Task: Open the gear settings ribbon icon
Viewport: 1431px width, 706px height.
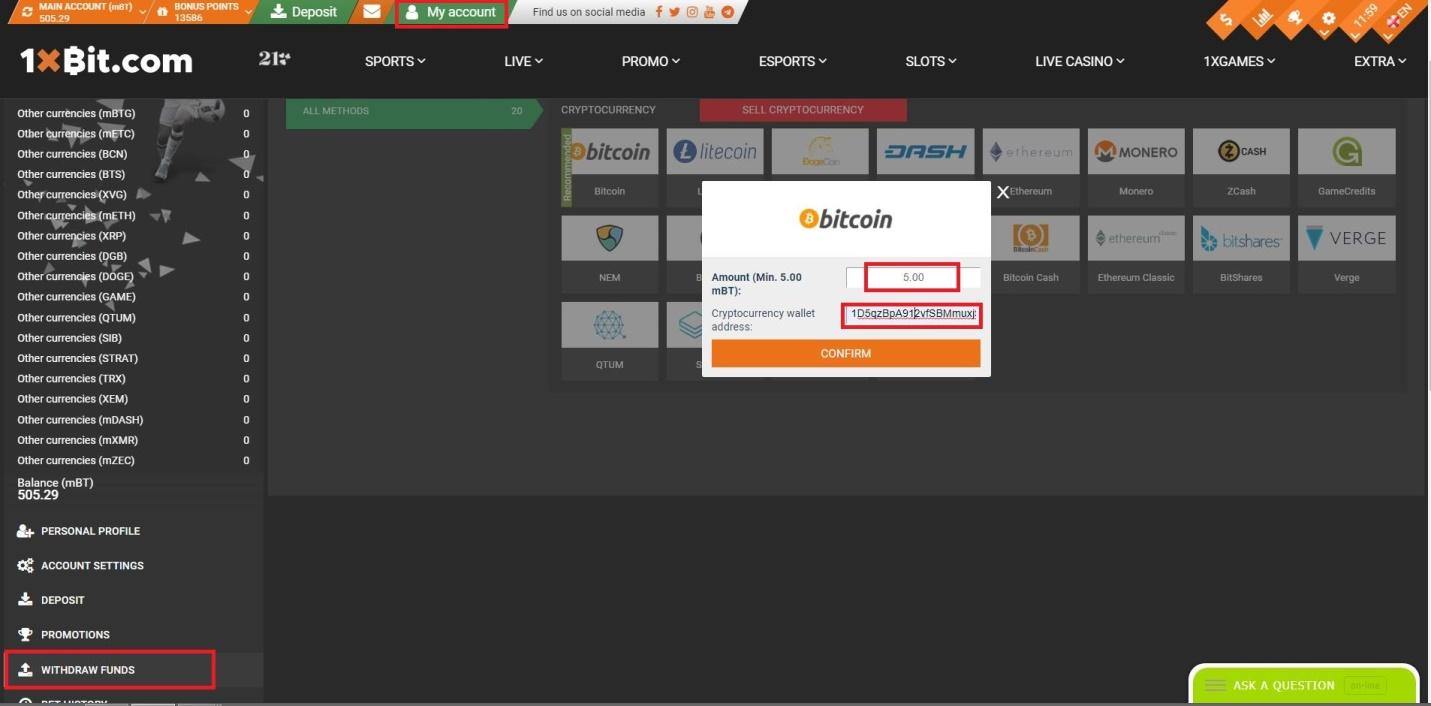Action: tap(1328, 18)
